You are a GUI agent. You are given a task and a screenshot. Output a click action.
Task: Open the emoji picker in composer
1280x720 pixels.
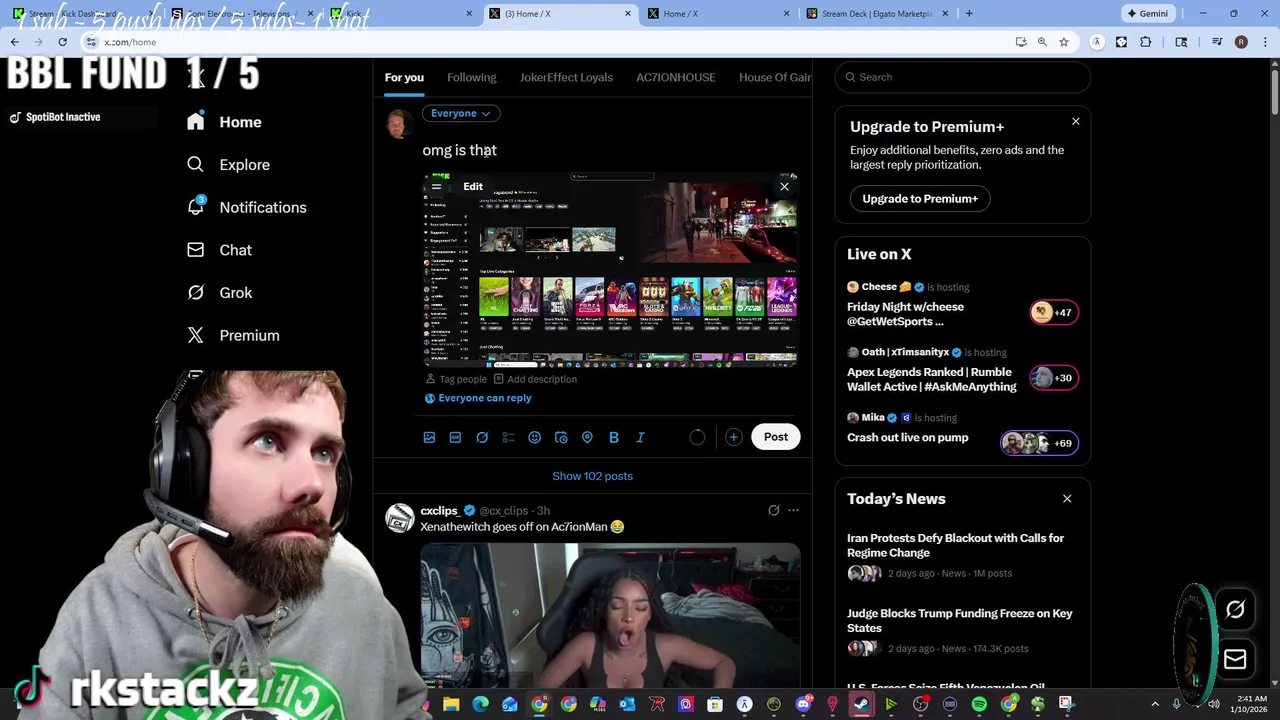(x=534, y=437)
